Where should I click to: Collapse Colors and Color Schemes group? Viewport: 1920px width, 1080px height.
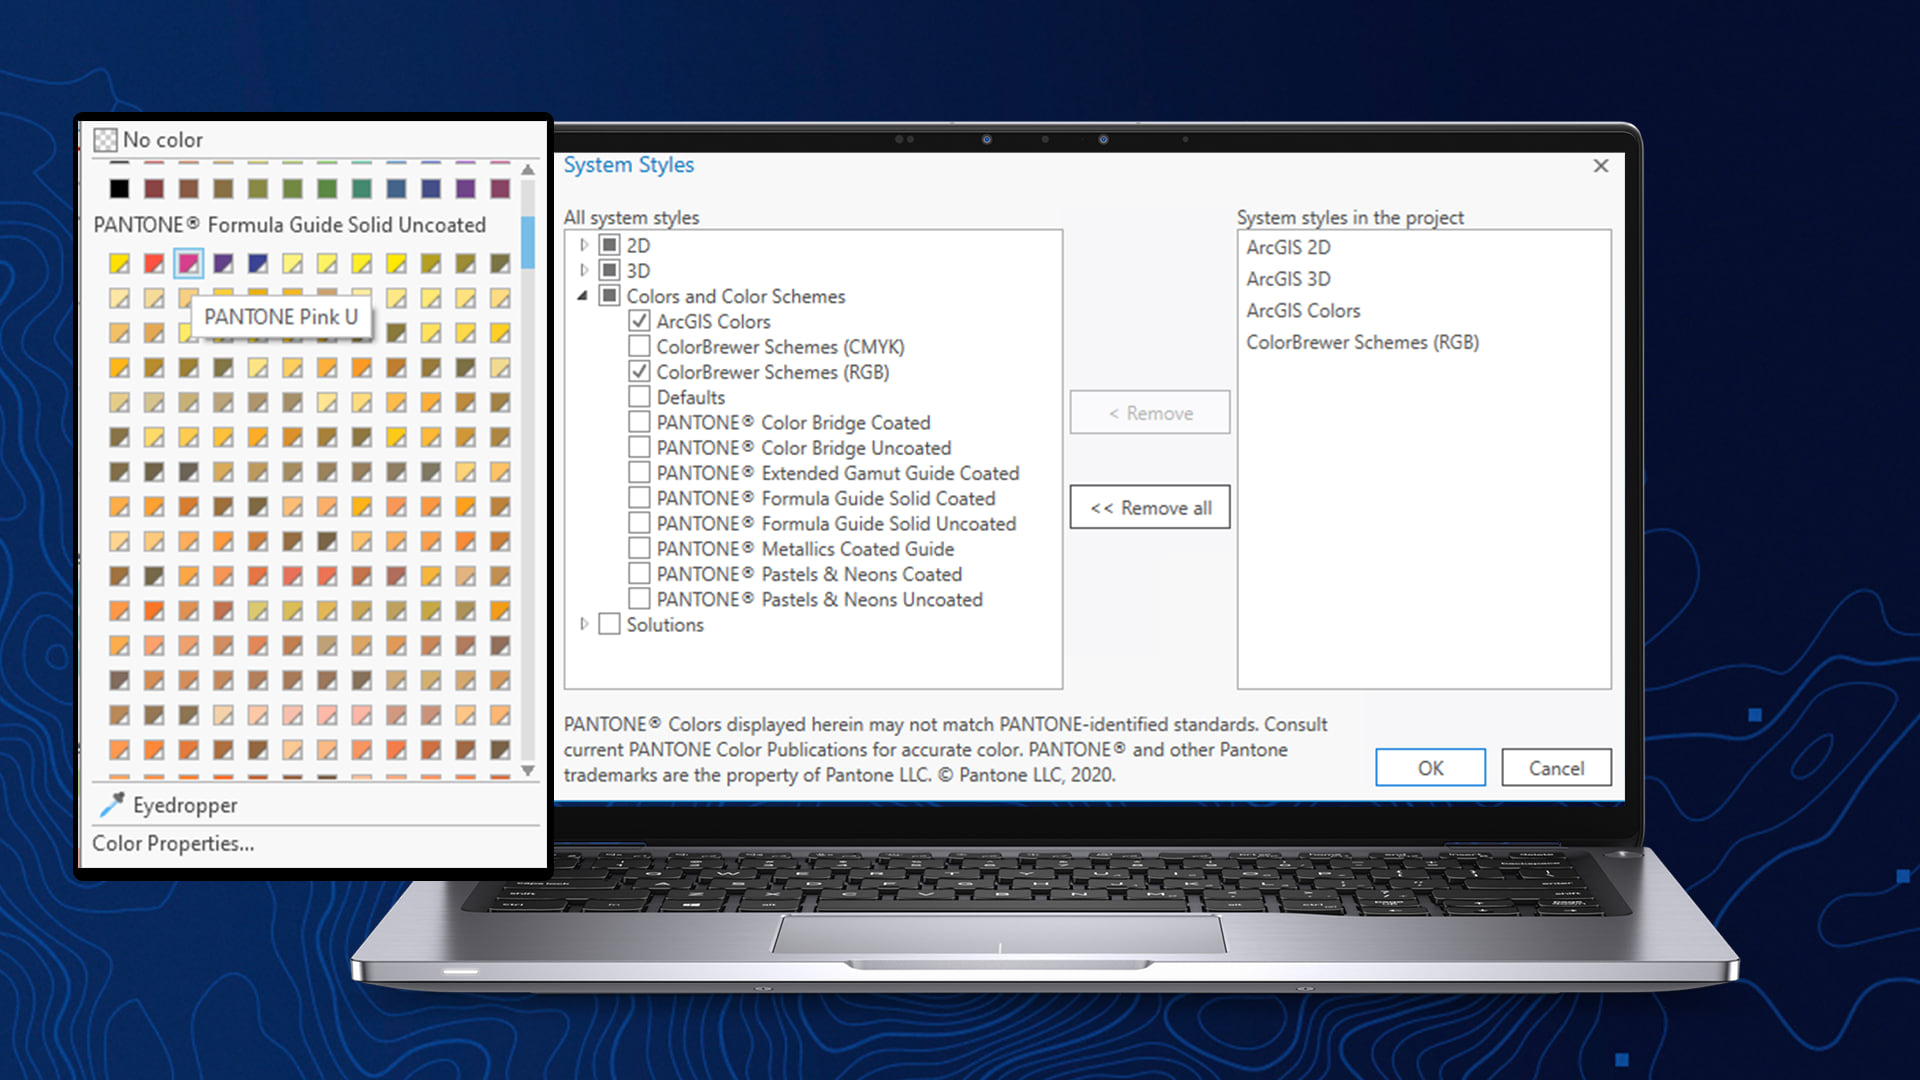(583, 296)
